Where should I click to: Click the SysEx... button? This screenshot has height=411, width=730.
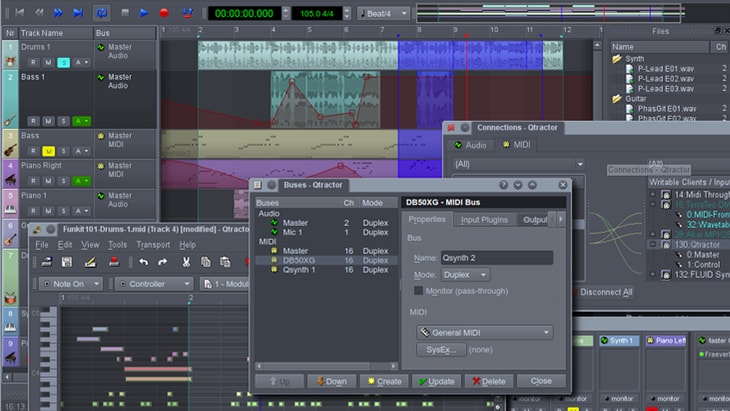pyautogui.click(x=441, y=350)
